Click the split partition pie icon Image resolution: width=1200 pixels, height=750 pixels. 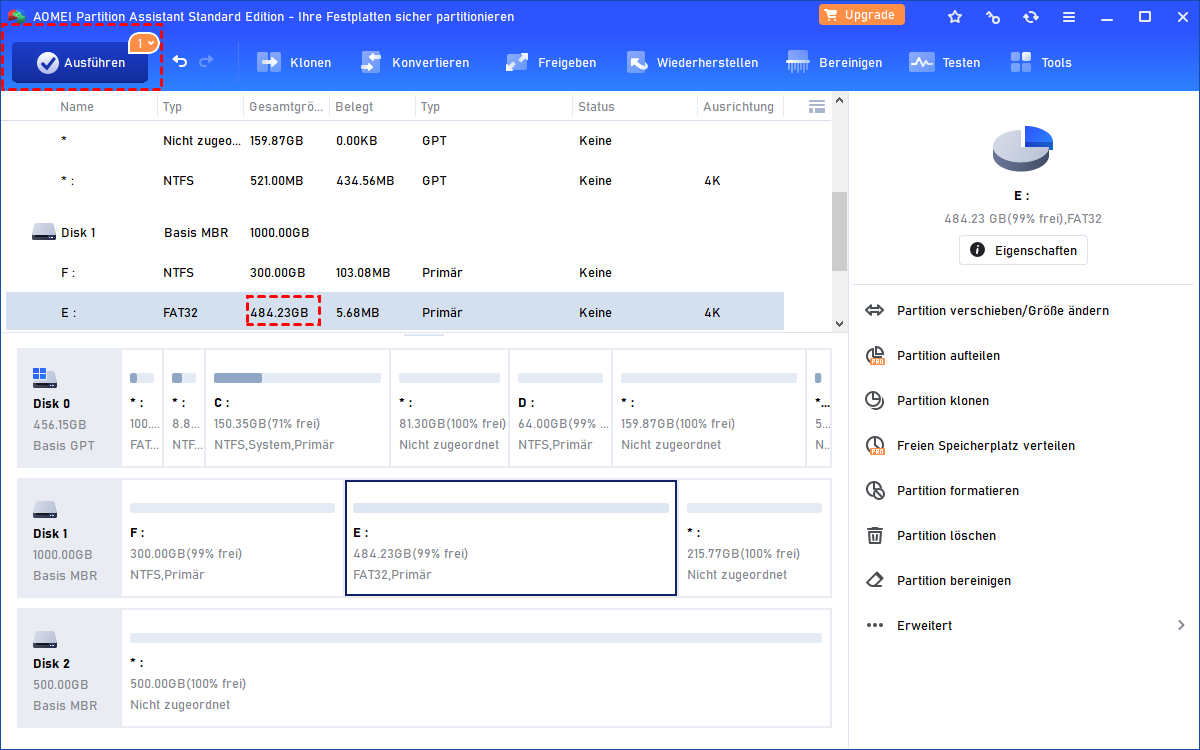(875, 355)
